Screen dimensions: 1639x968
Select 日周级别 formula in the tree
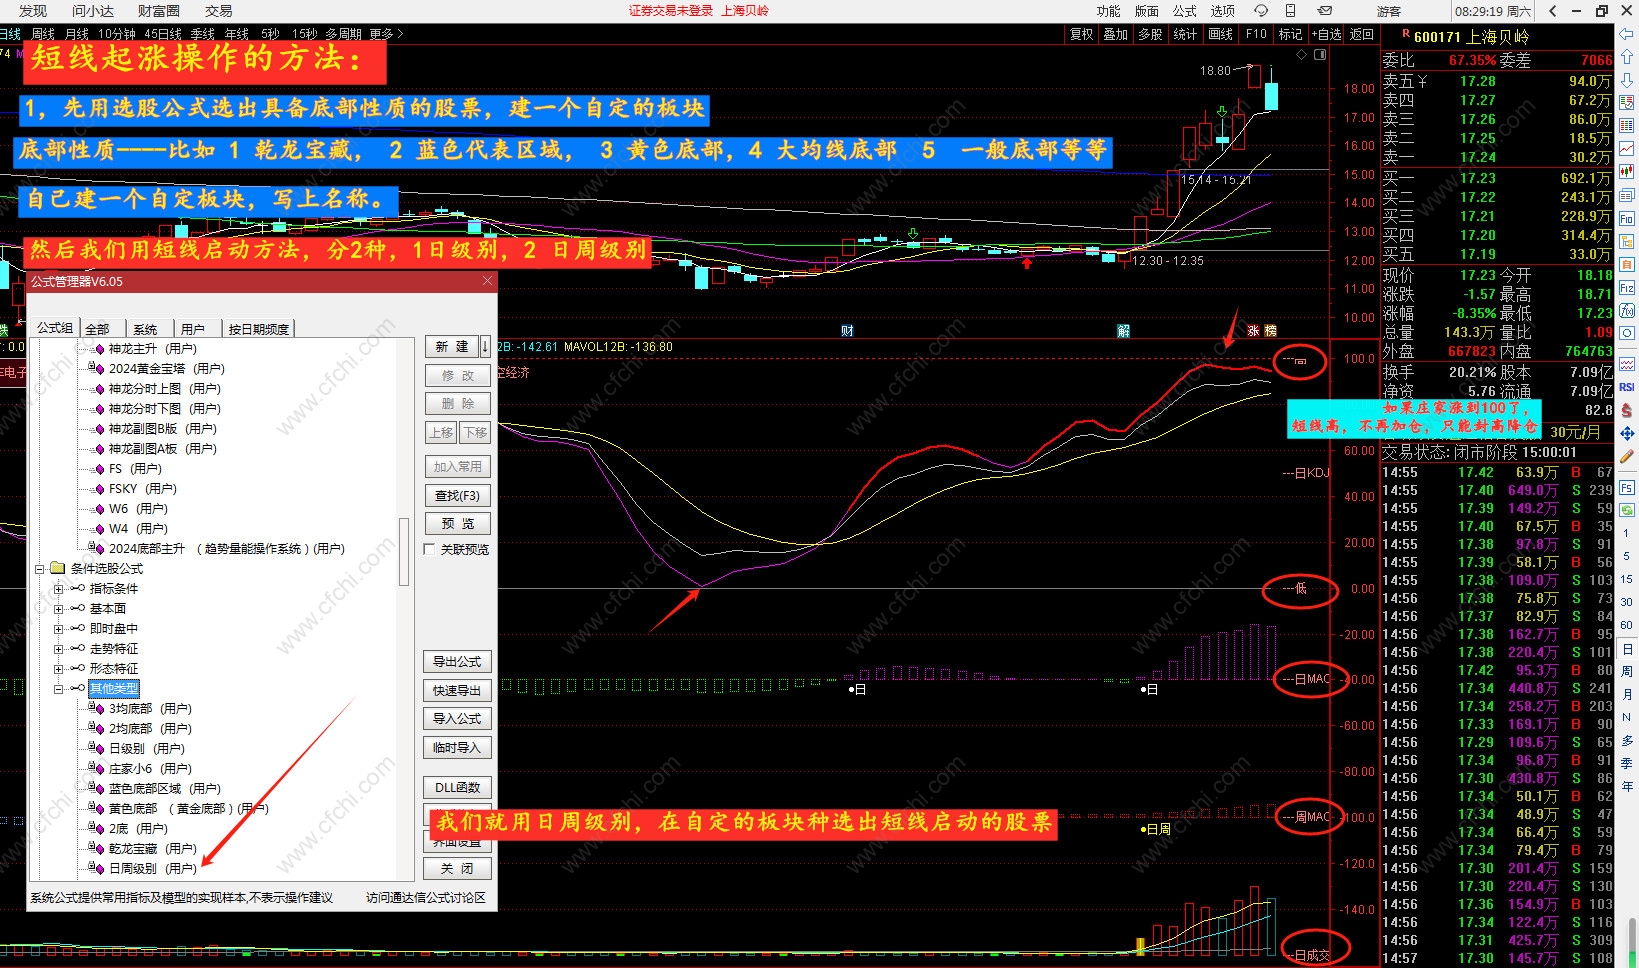(132, 868)
